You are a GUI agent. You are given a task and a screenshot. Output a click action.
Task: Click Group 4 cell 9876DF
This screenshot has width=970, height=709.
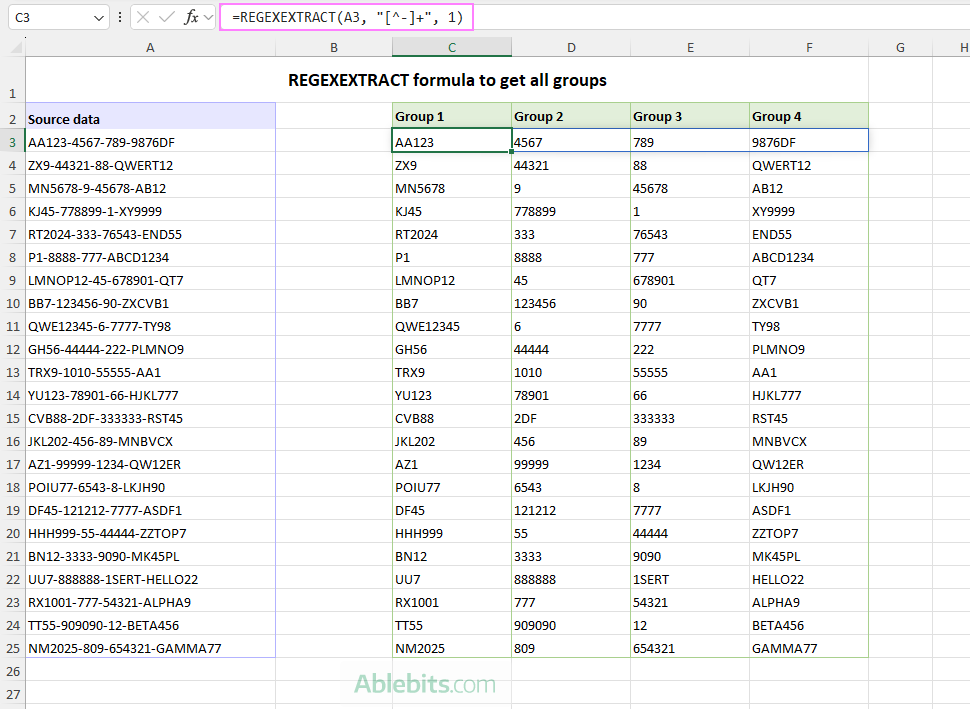(x=809, y=142)
